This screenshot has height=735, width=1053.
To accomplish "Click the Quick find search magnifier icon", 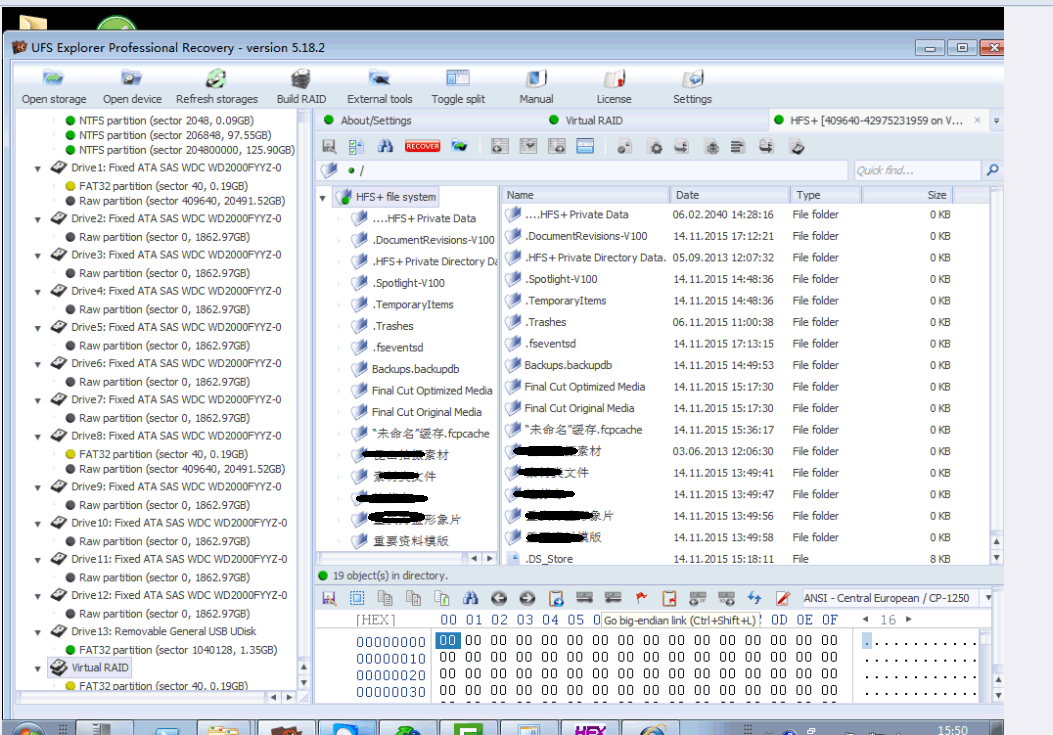I will coord(993,170).
